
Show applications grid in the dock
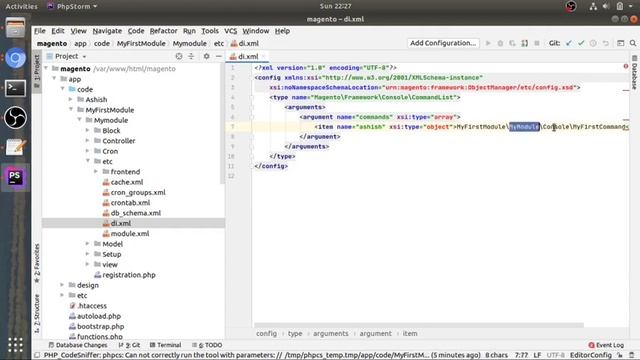click(15, 345)
